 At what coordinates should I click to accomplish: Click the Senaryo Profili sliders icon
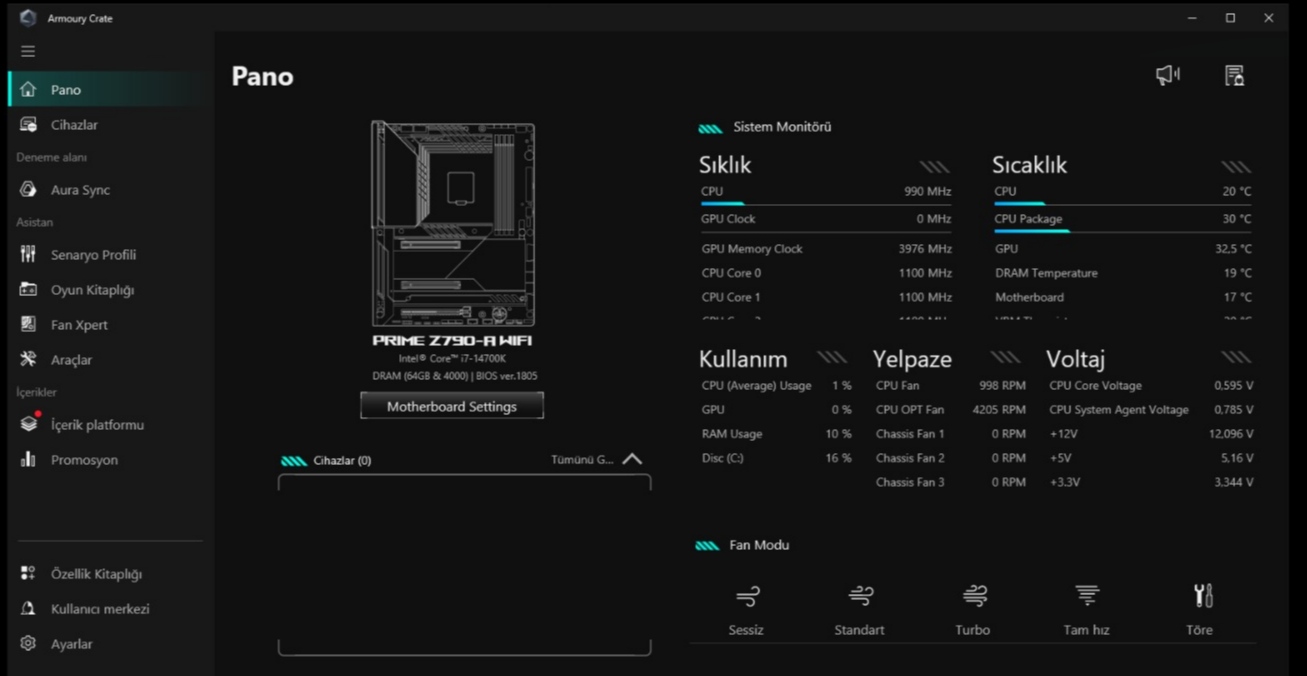click(x=28, y=254)
